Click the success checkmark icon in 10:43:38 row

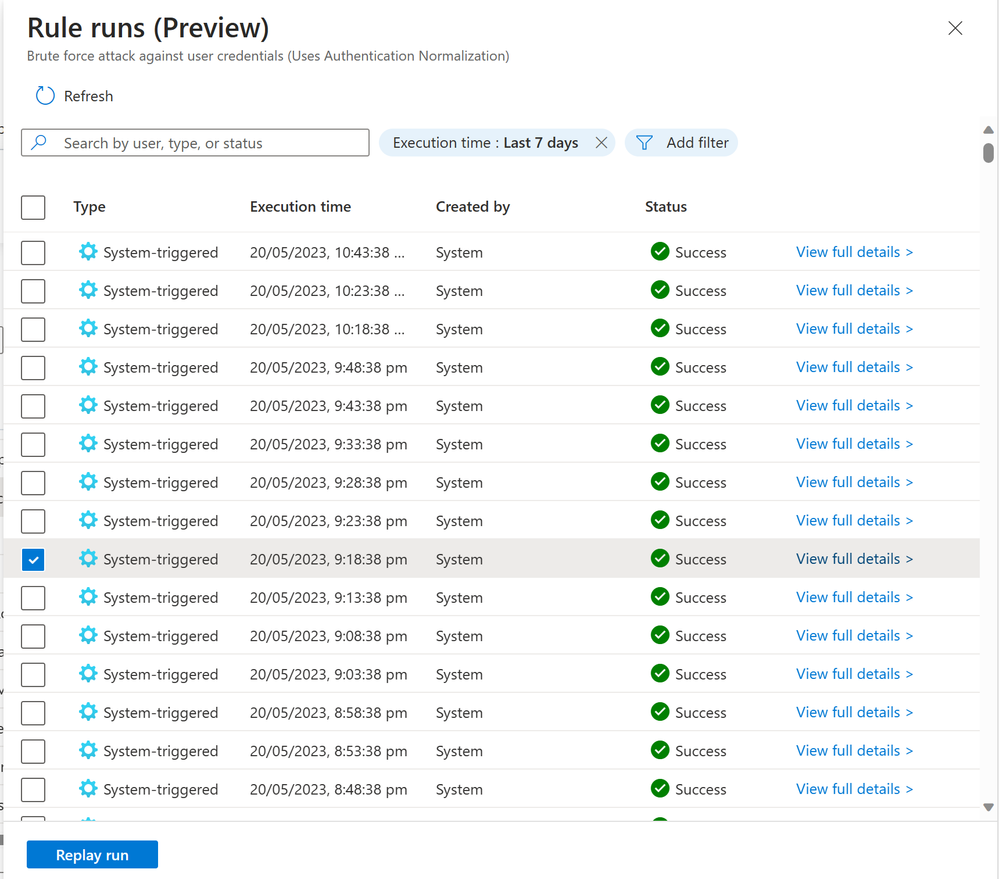pos(660,252)
